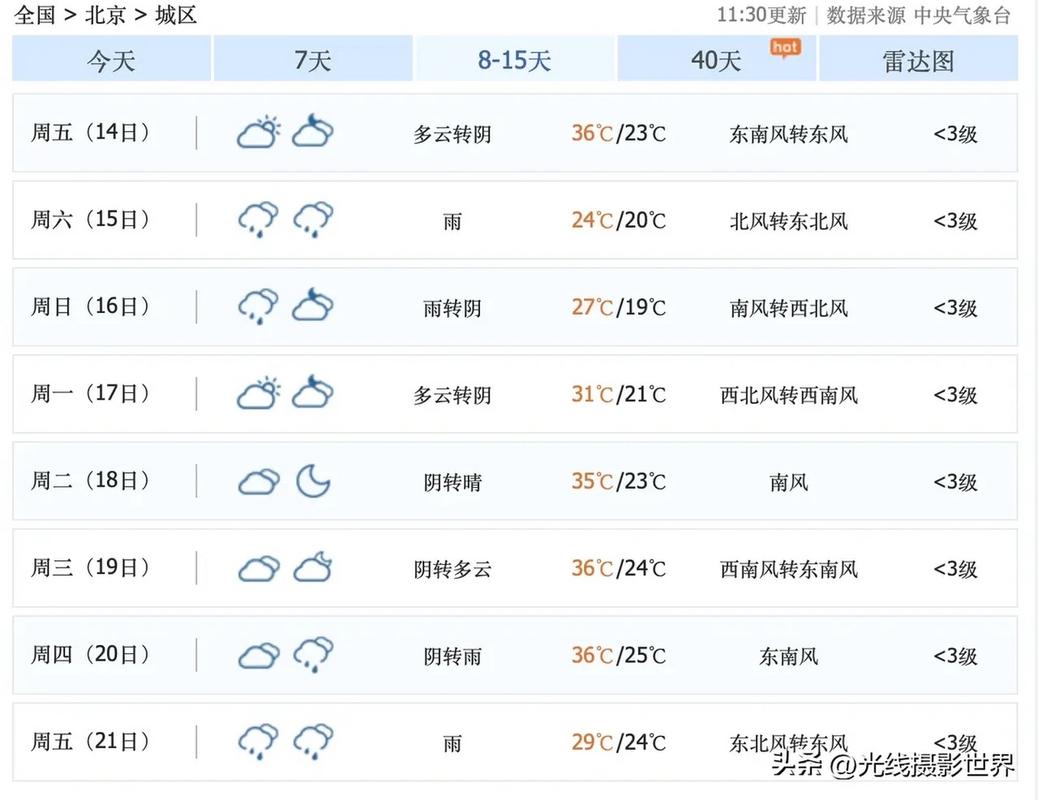Click the 中央气象台 data source link
This screenshot has width=1038, height=800.
tap(962, 16)
